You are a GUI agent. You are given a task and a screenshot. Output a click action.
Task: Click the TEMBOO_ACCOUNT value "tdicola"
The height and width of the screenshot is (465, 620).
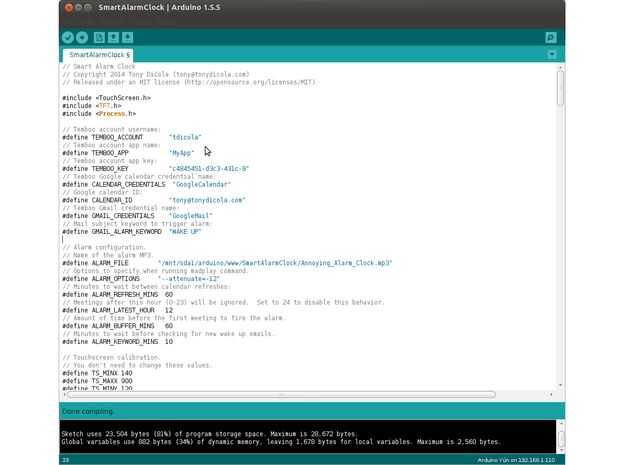point(185,137)
